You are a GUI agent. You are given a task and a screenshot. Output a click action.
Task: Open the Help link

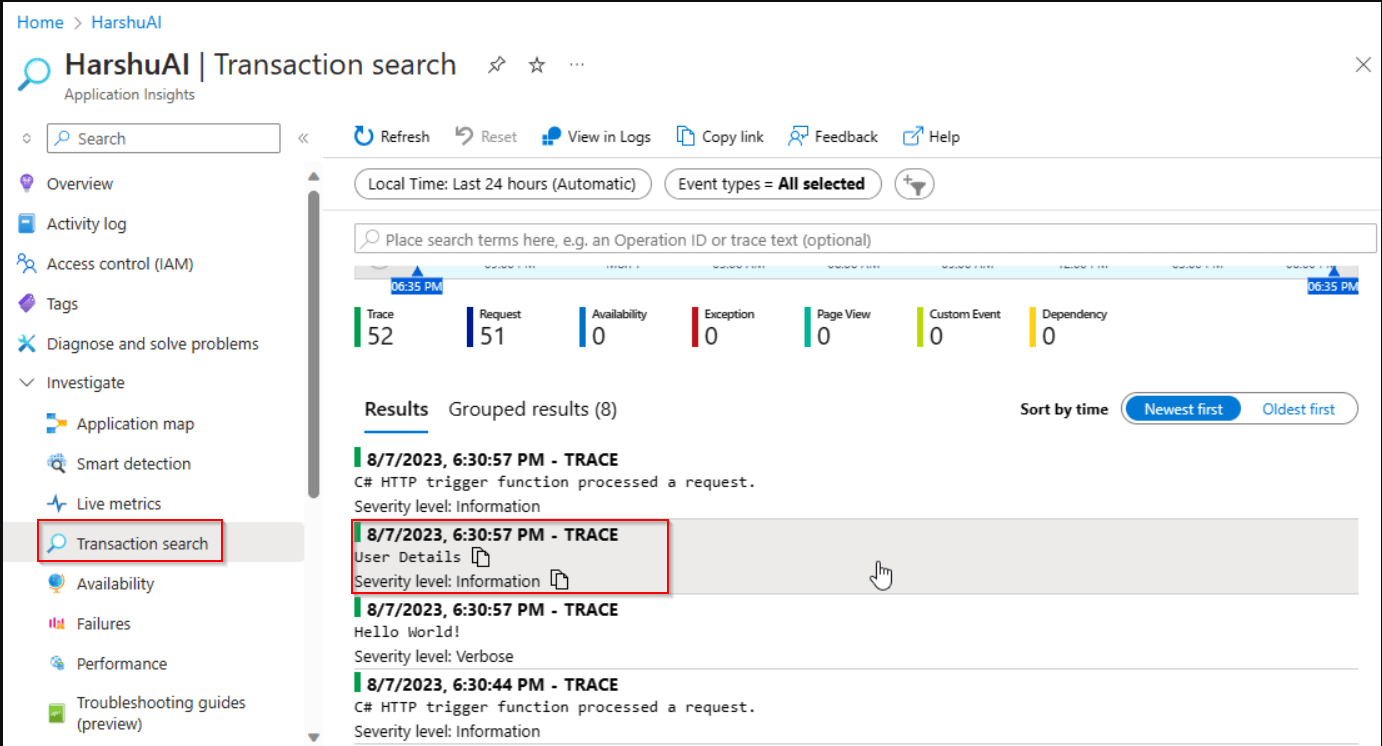click(x=931, y=137)
